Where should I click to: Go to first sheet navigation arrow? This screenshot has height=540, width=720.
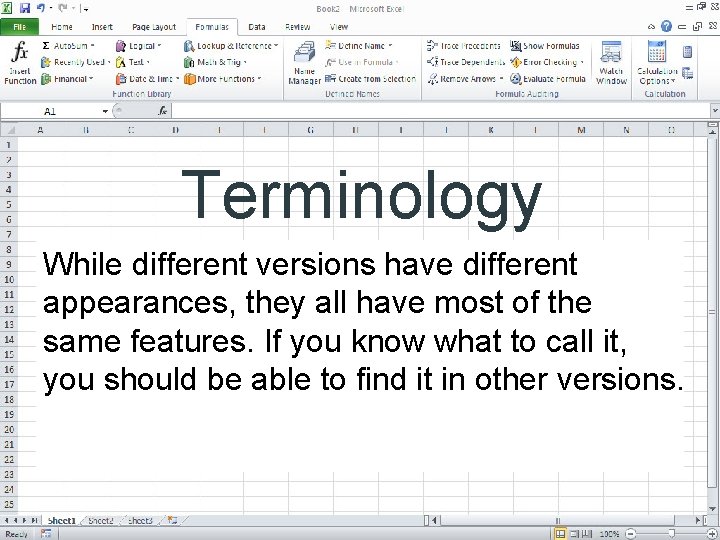point(6,520)
